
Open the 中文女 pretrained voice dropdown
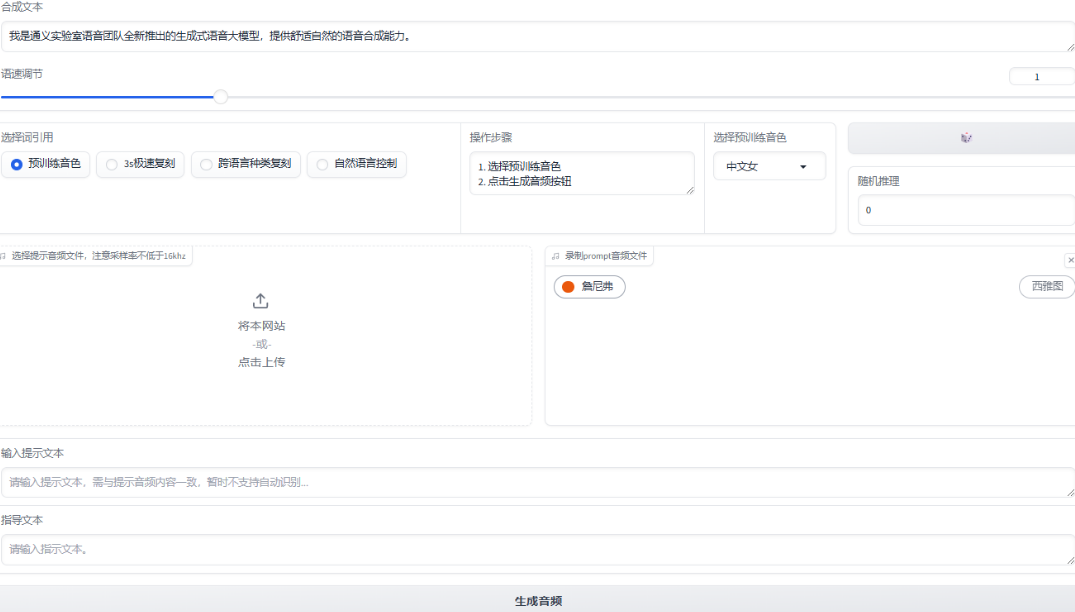(769, 166)
